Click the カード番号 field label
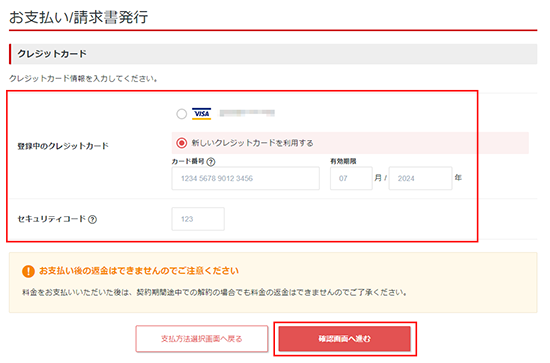The width and height of the screenshot is (550, 363). (188, 161)
